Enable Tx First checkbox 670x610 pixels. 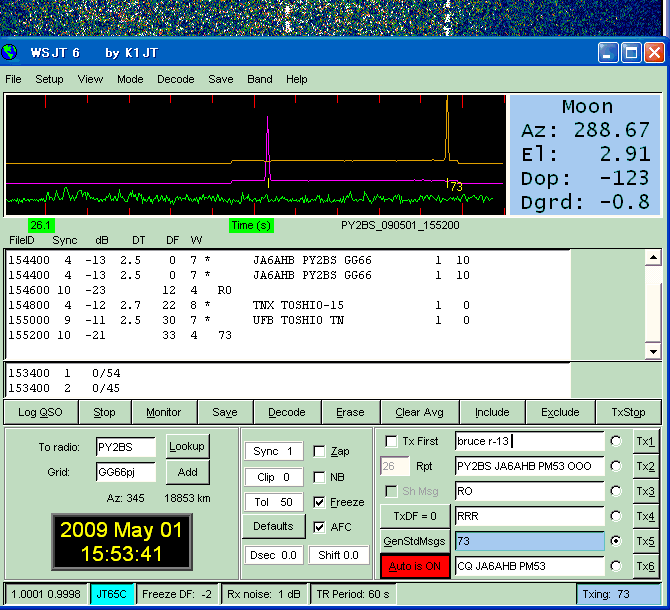[x=393, y=441]
